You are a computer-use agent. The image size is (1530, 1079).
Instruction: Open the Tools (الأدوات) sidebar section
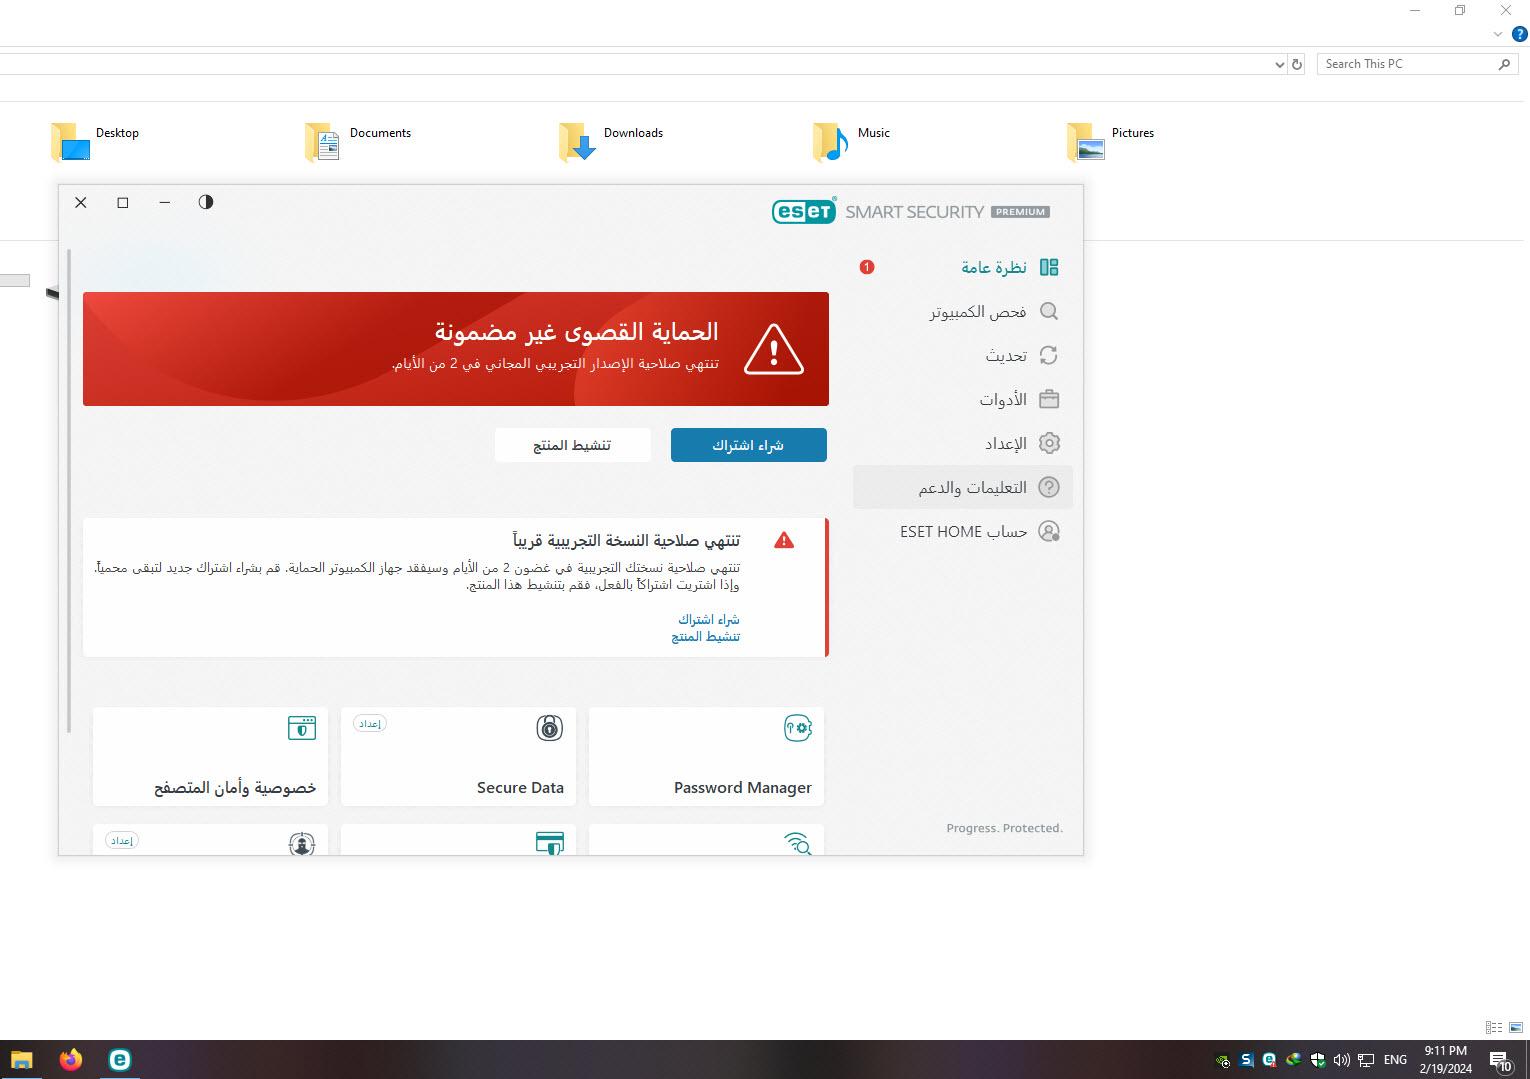[x=1018, y=399]
